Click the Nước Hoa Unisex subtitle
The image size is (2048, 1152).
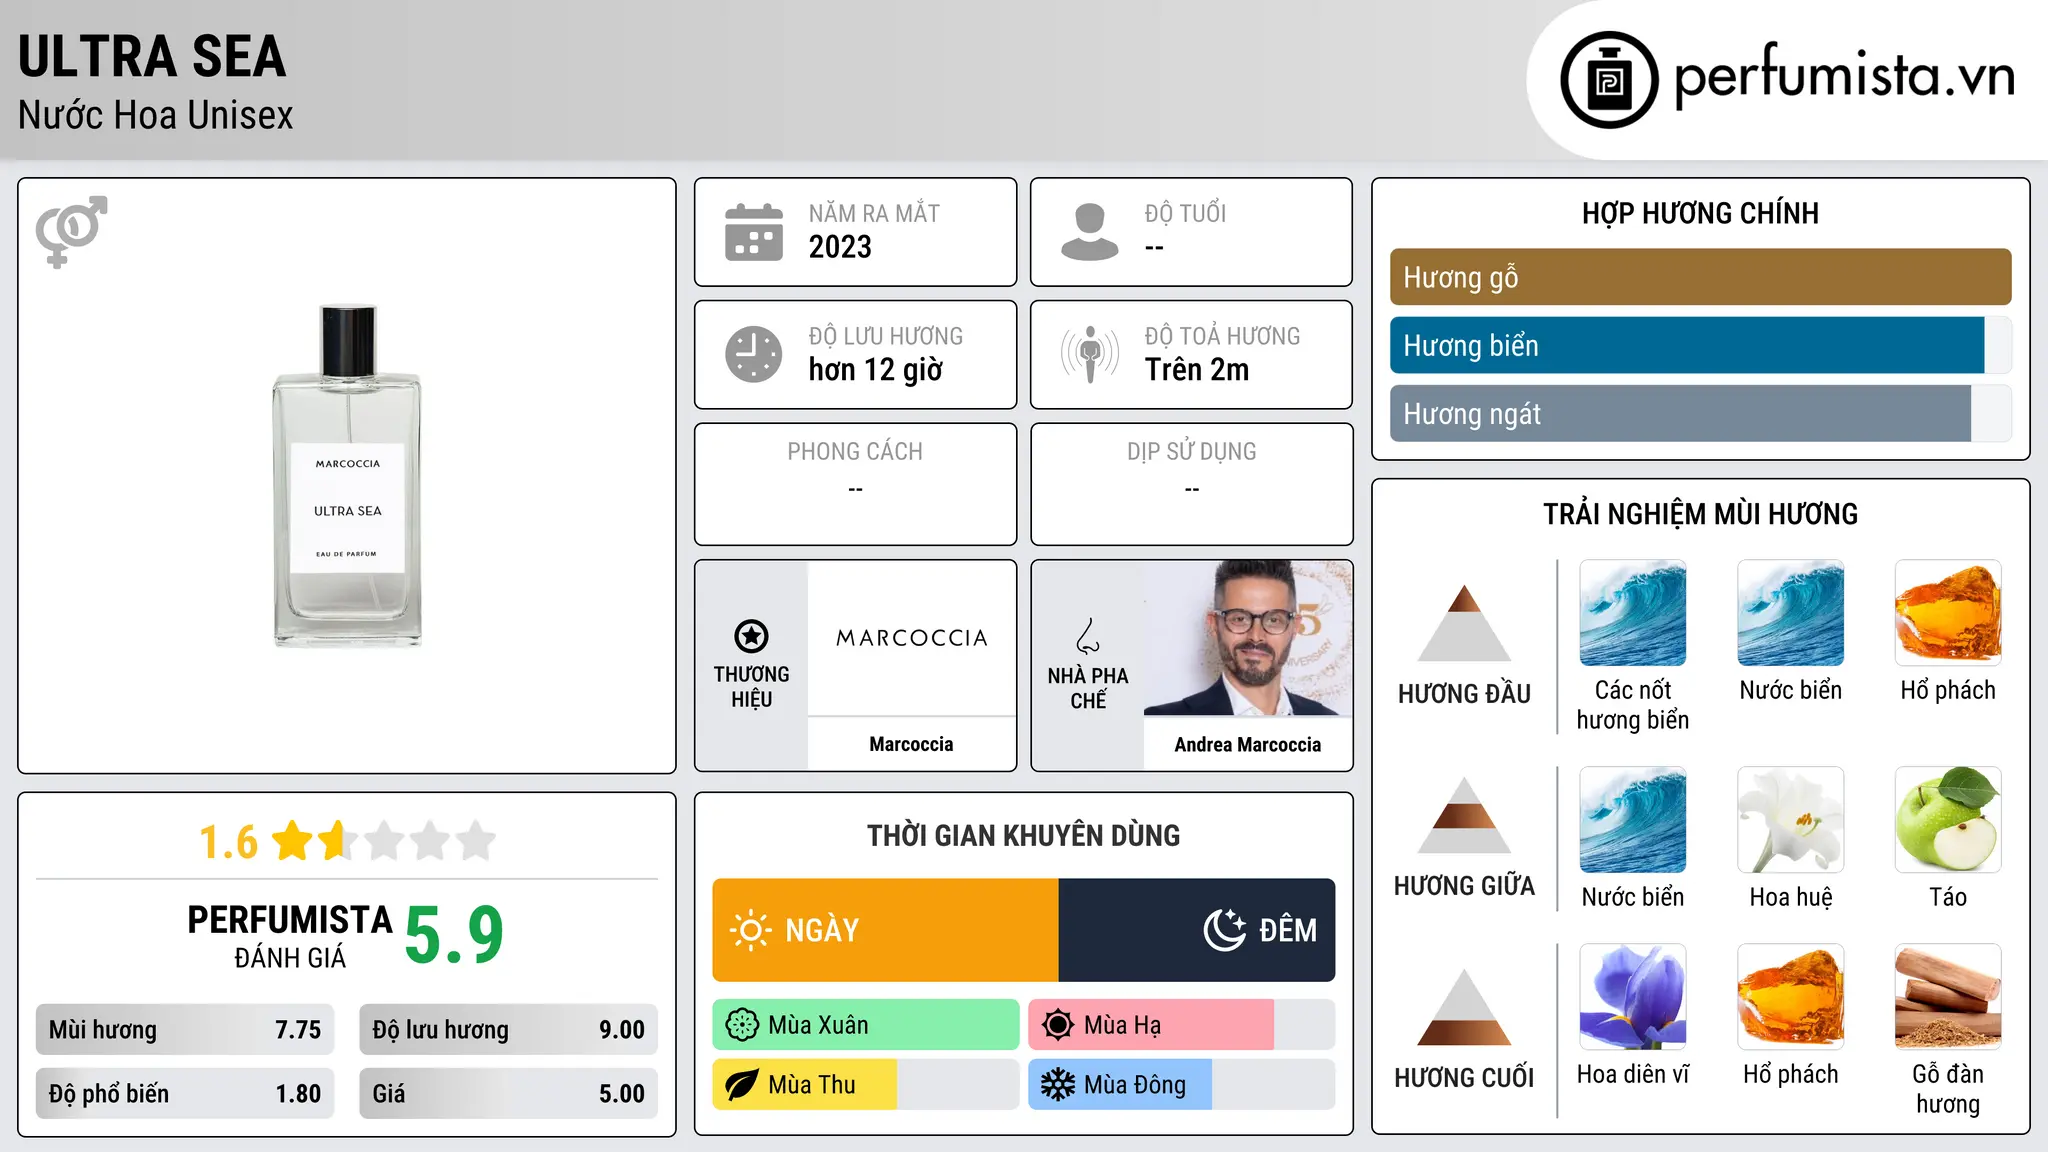[x=155, y=115]
